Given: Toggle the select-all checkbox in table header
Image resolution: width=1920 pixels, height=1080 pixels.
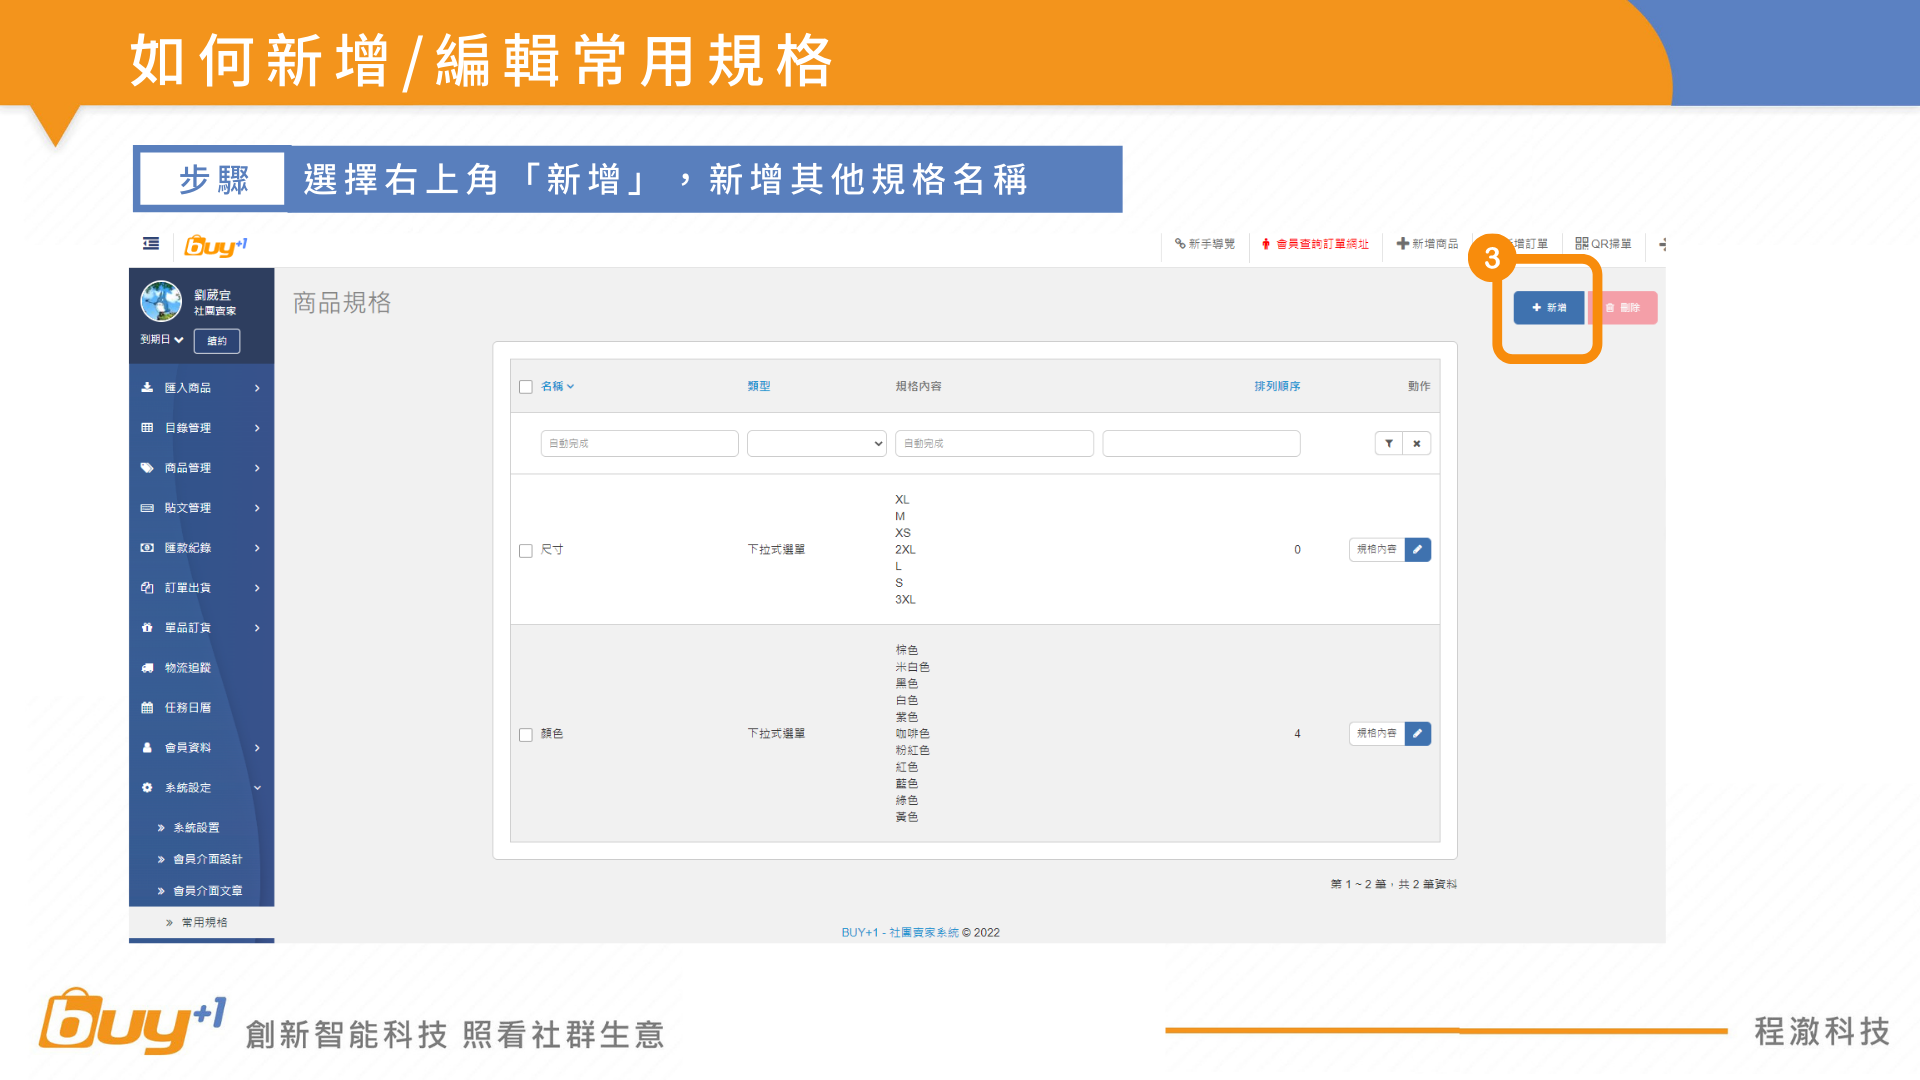Looking at the screenshot, I should (526, 387).
